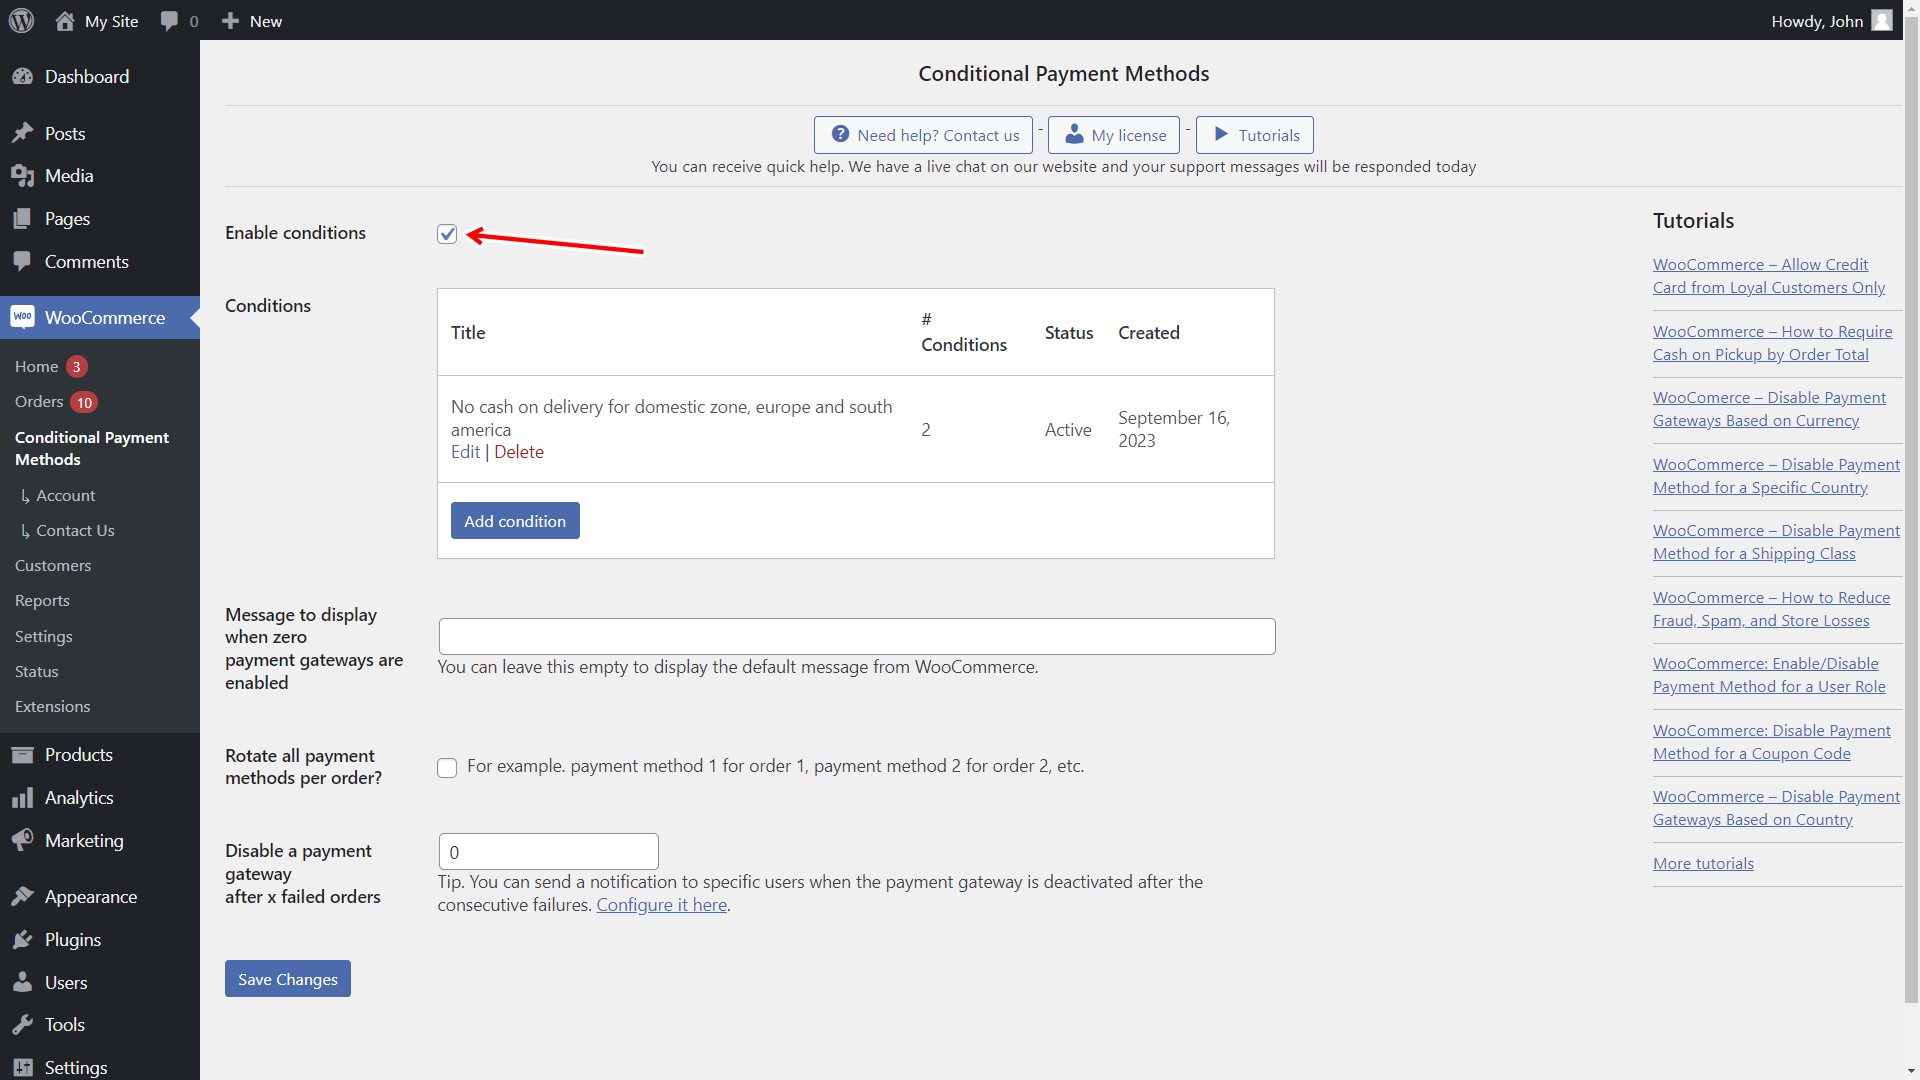Image resolution: width=1920 pixels, height=1080 pixels.
Task: Select Account under Conditional Payment Methods
Action: [66, 495]
